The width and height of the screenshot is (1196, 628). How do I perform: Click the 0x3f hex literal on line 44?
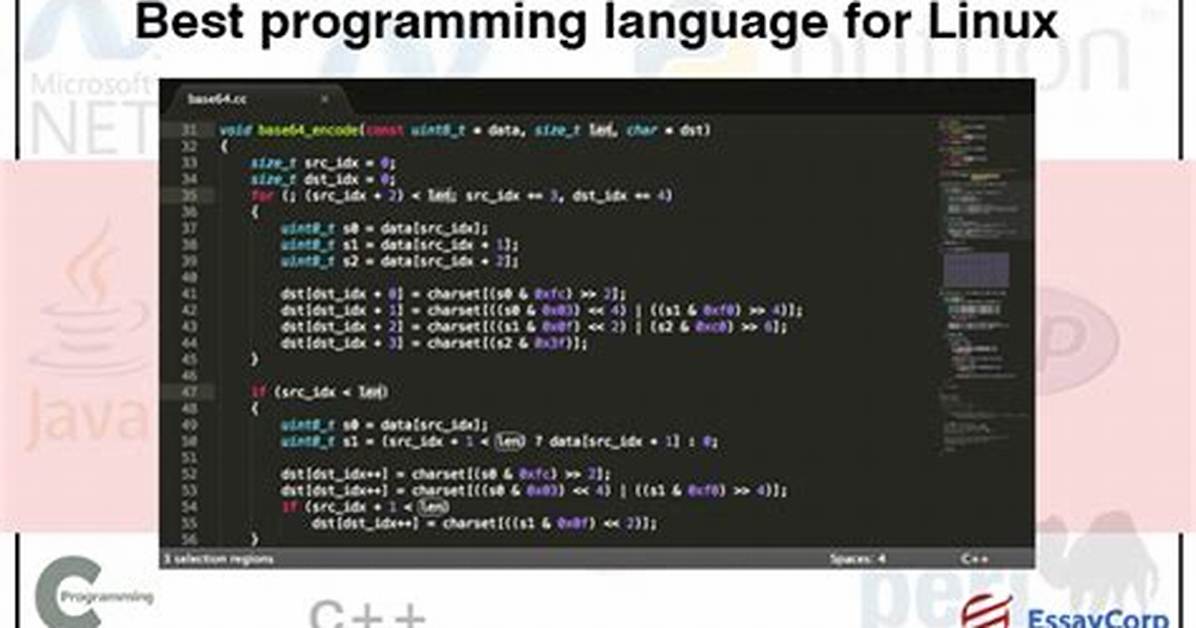point(551,343)
